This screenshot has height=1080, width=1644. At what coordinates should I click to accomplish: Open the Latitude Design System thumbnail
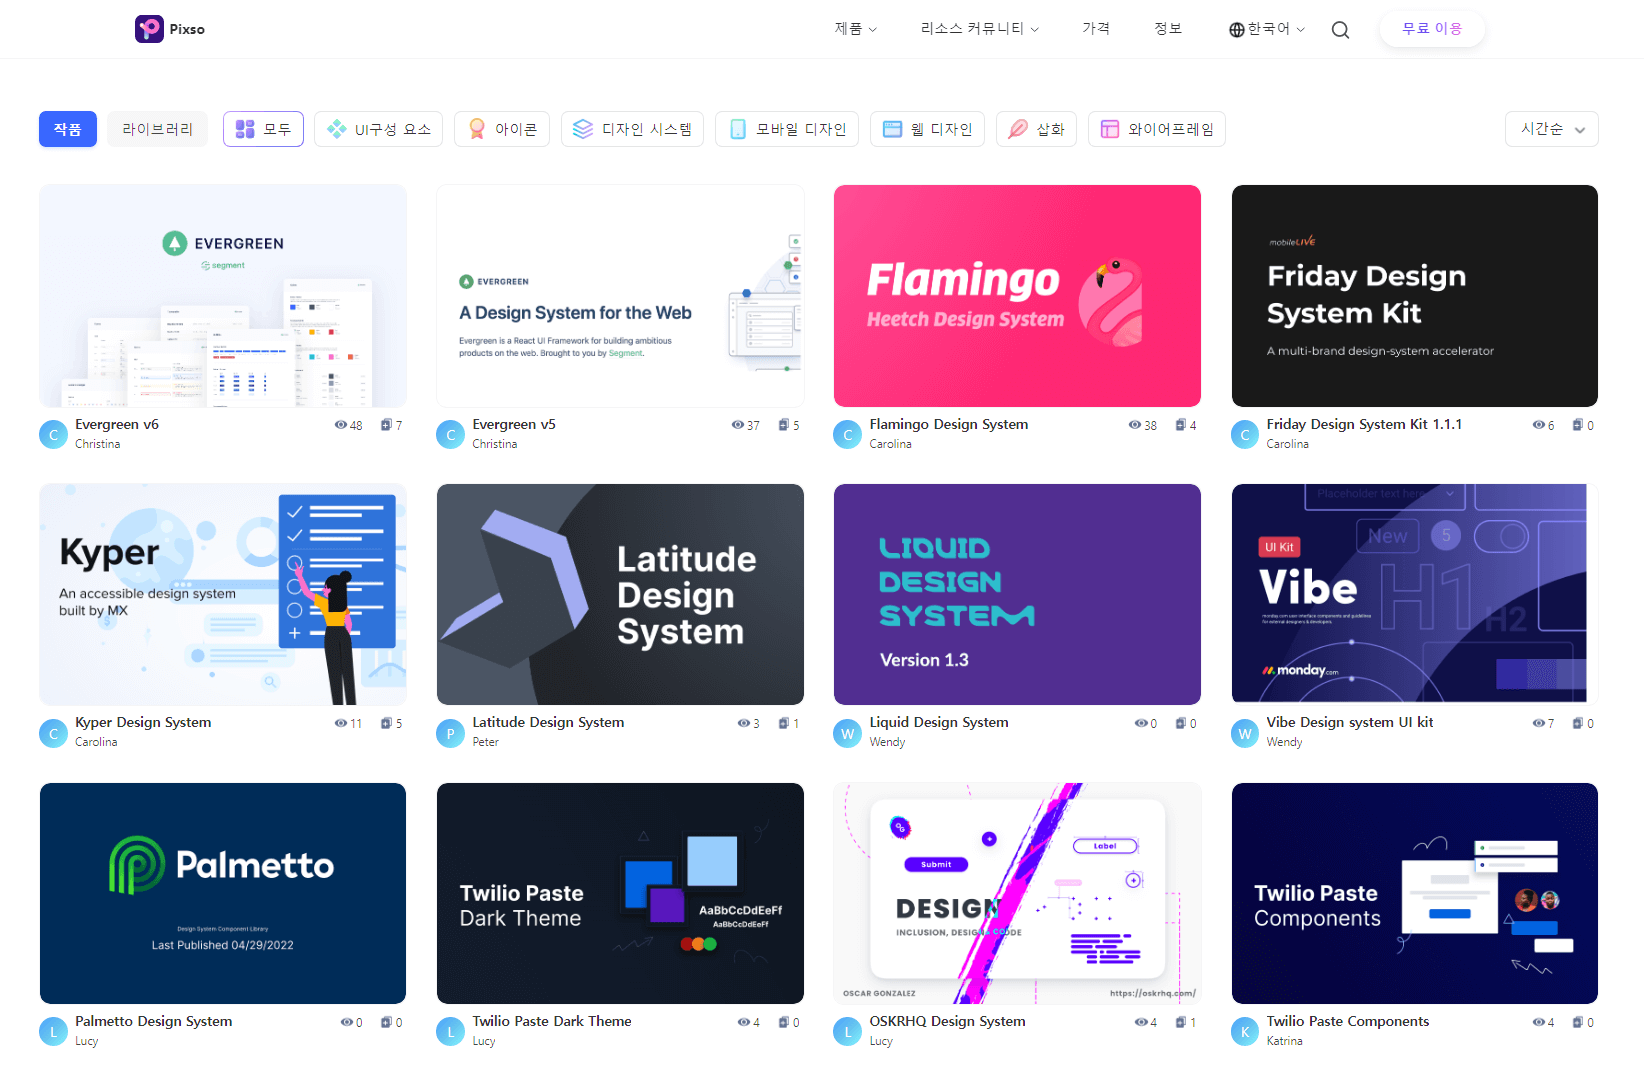tap(620, 594)
